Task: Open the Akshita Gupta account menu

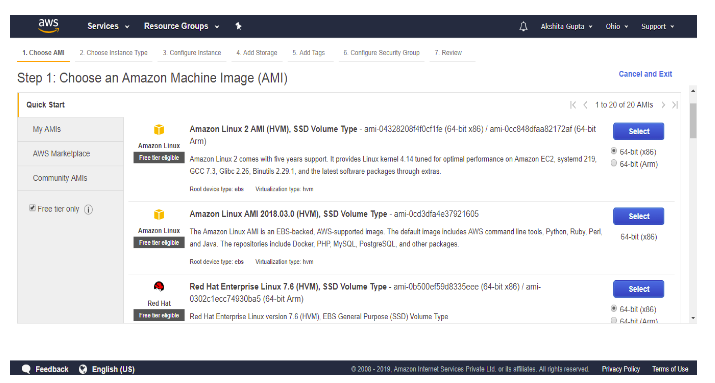Action: [x=566, y=26]
